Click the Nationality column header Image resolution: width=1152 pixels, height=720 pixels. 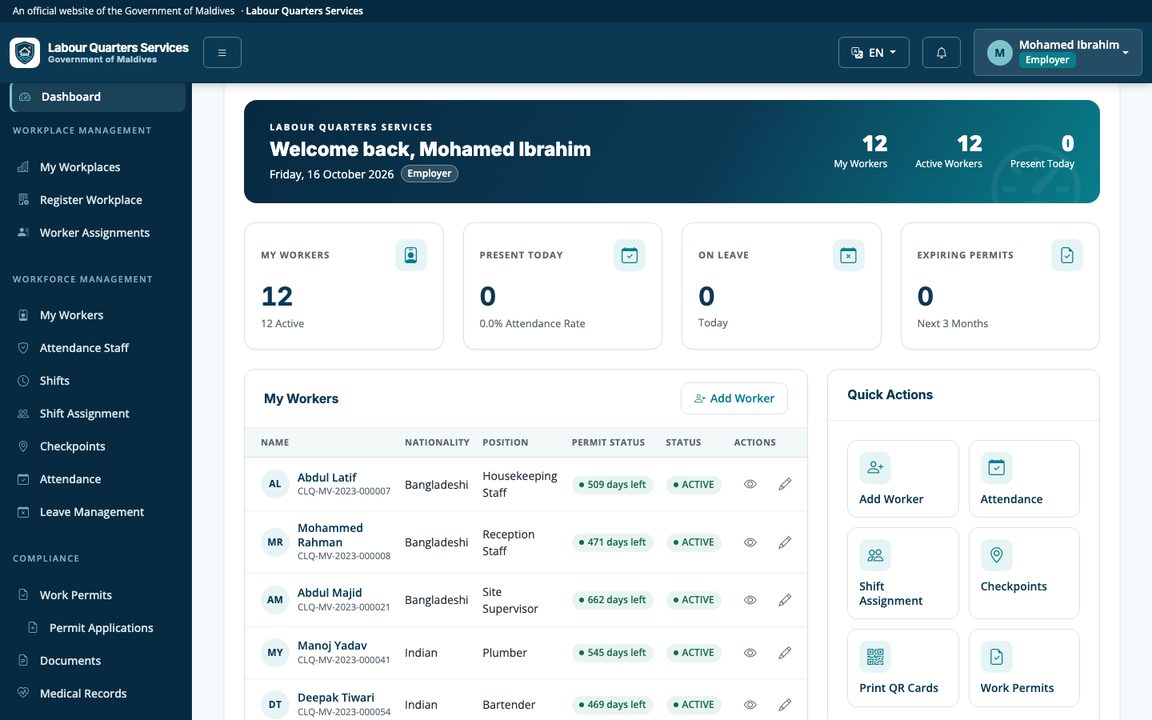click(x=437, y=442)
